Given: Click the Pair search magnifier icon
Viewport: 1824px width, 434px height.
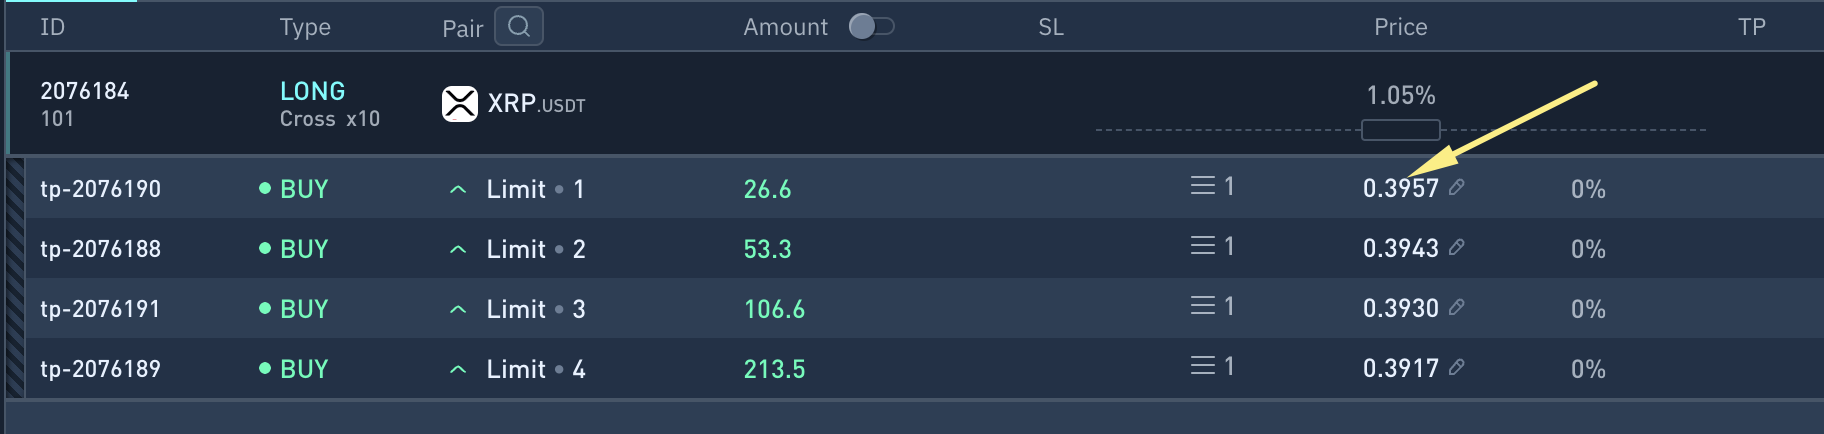Looking at the screenshot, I should click(519, 27).
